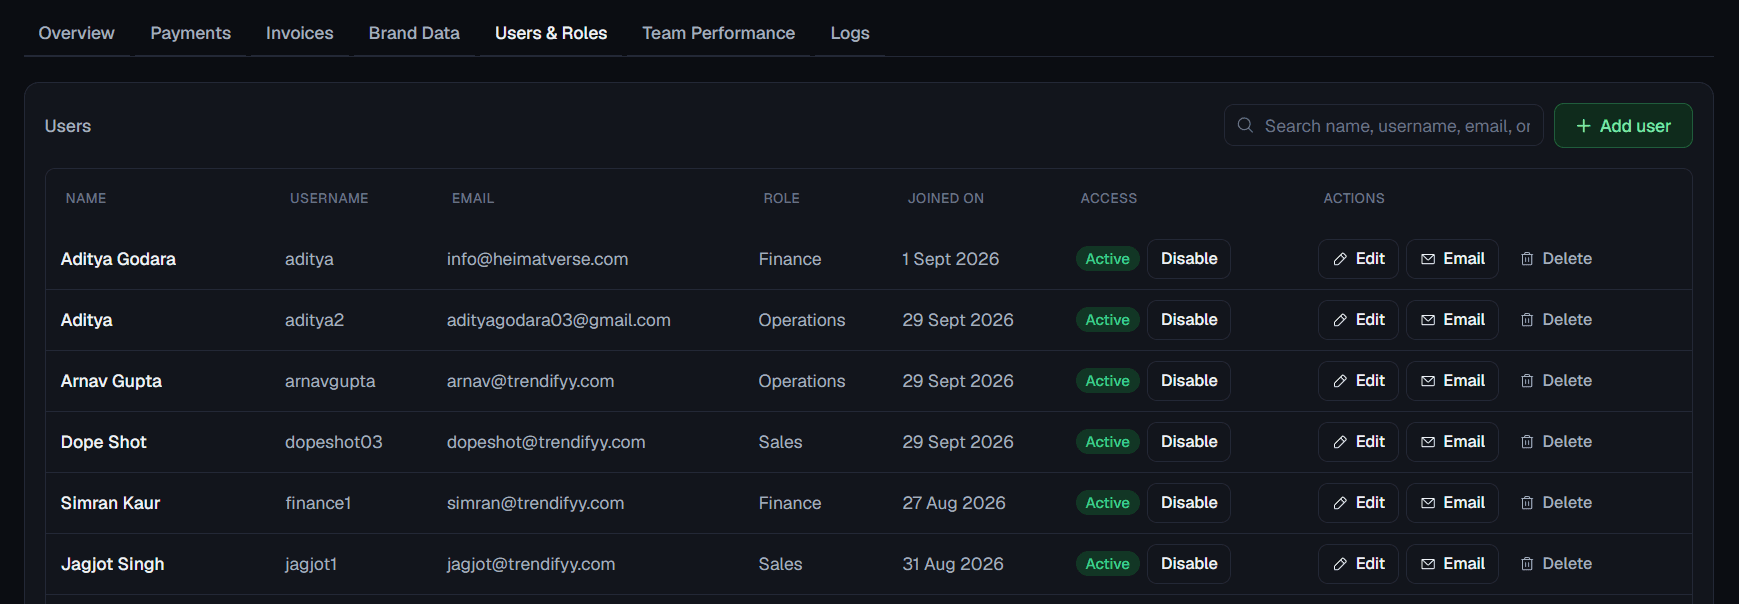Disable access for Dope Shot
The width and height of the screenshot is (1739, 604).
point(1188,442)
